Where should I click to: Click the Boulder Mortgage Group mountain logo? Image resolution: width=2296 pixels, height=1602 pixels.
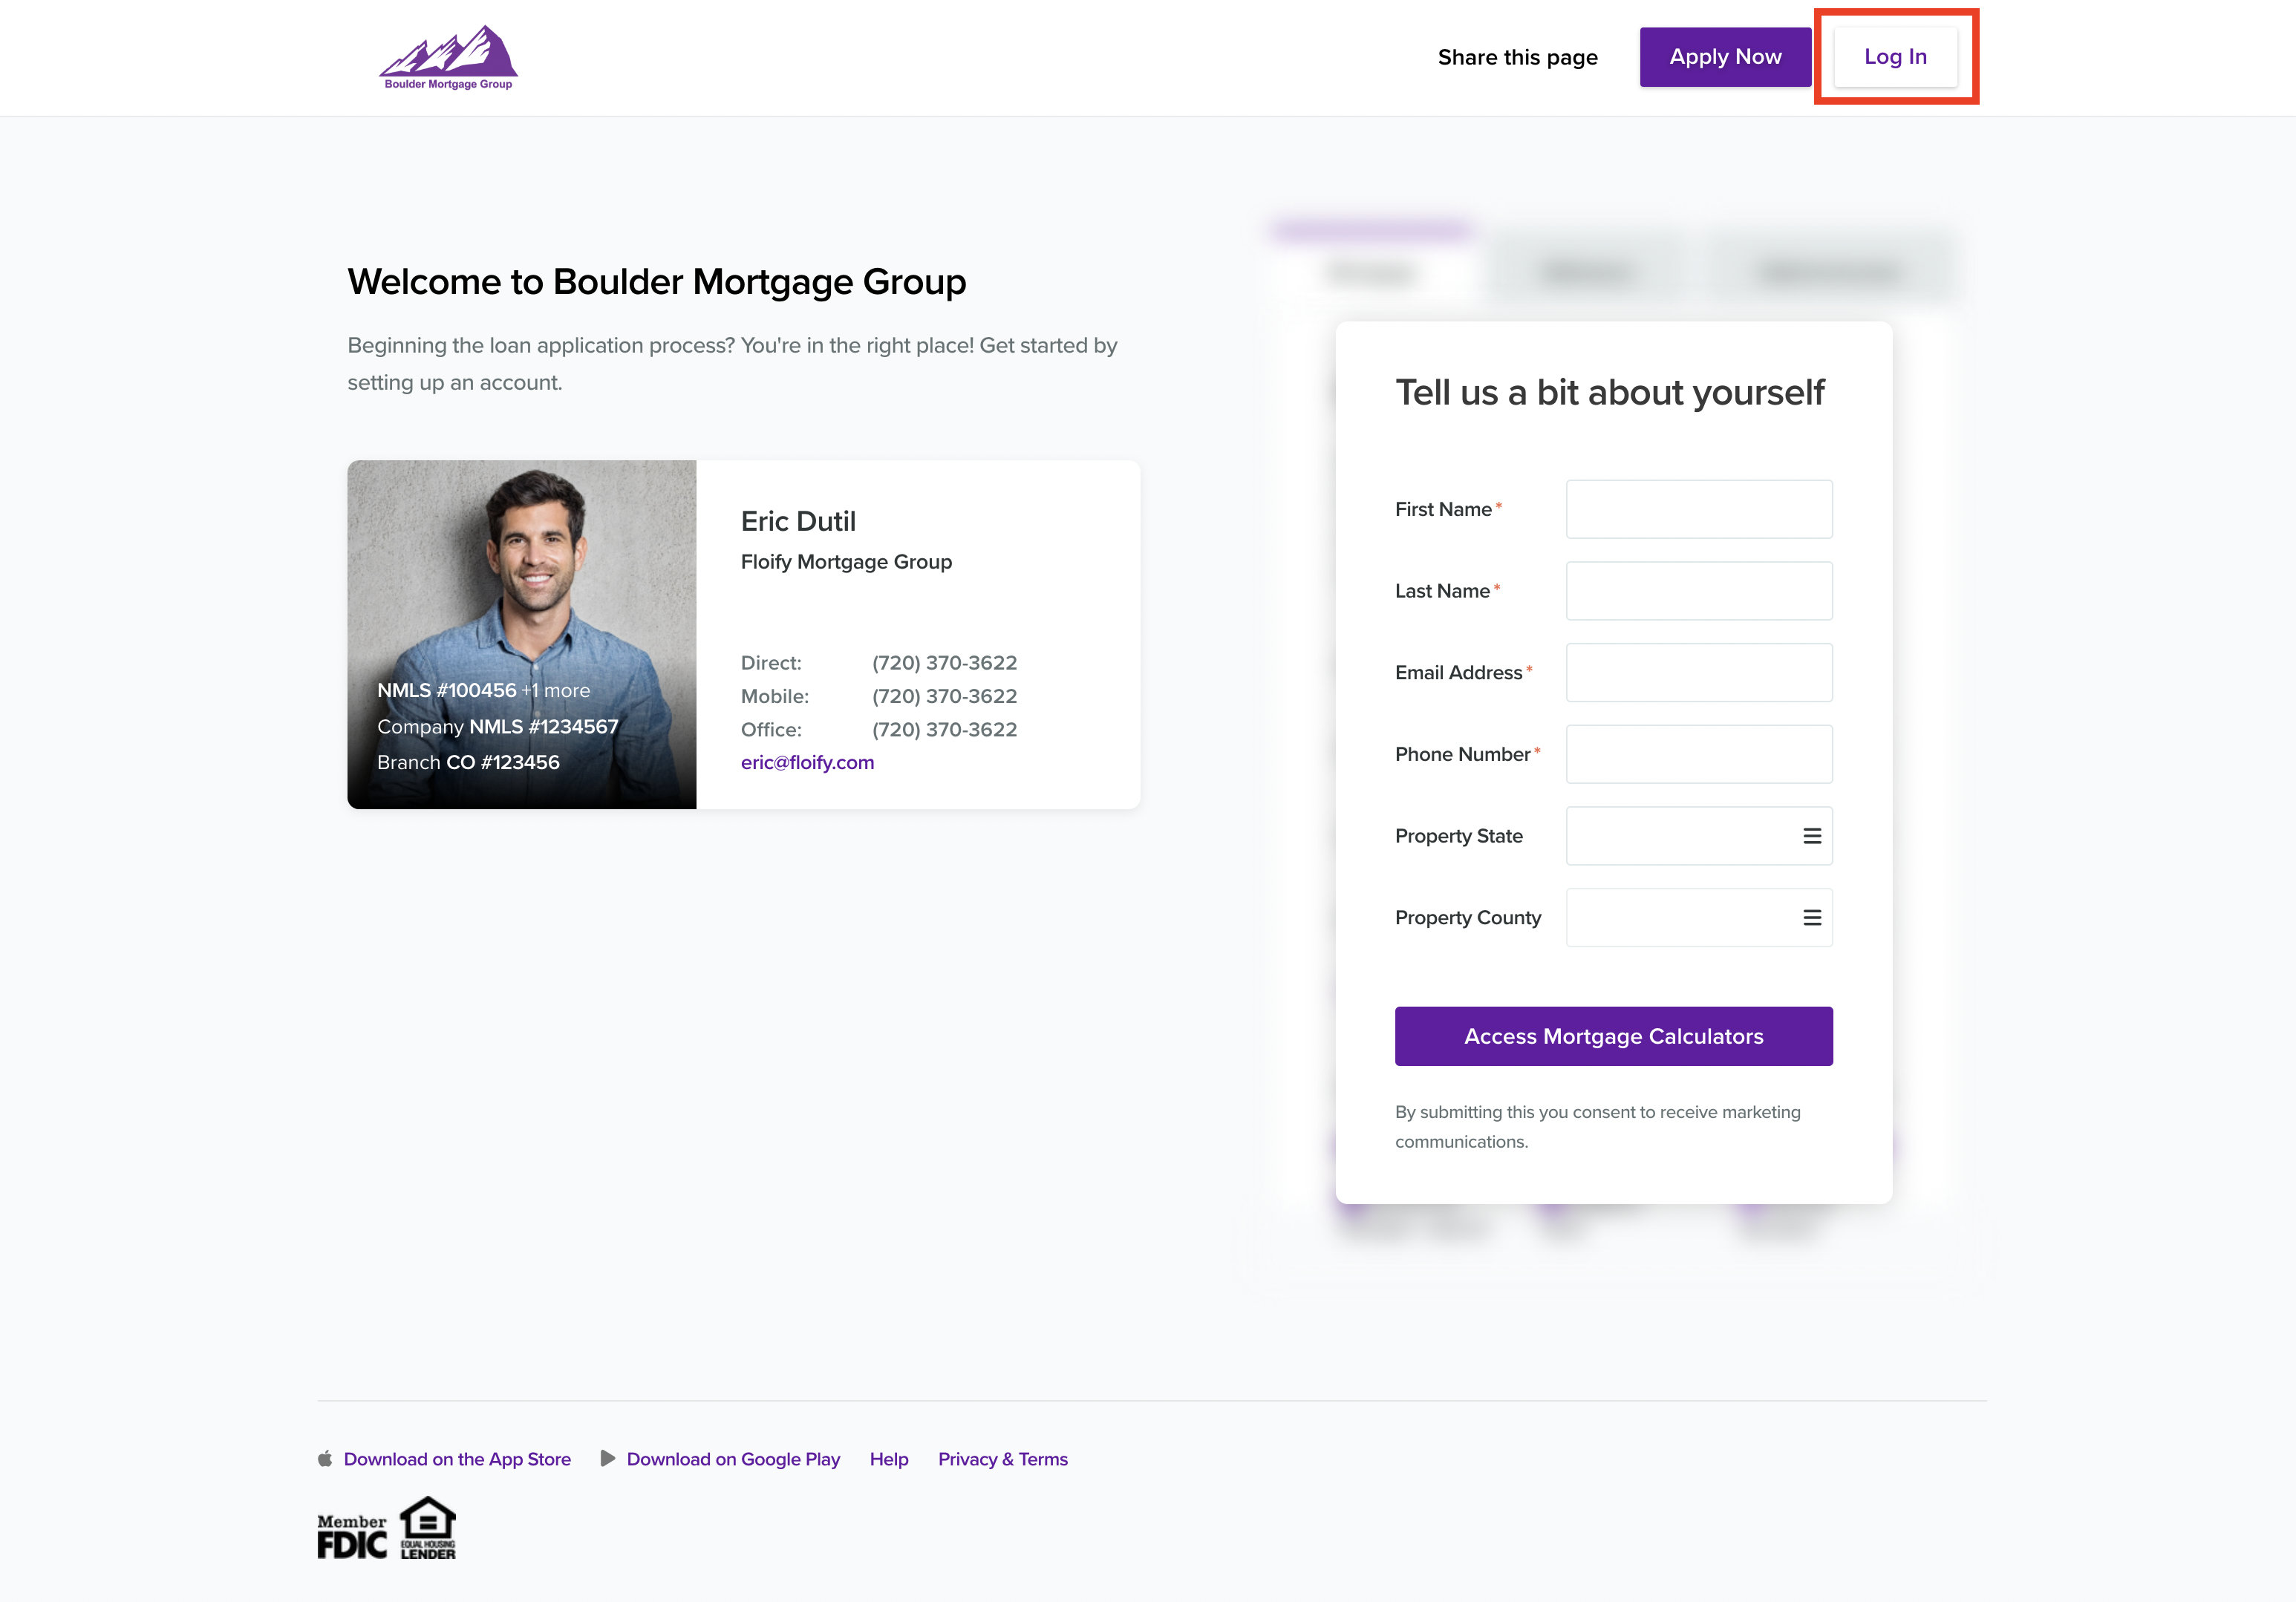(x=448, y=57)
